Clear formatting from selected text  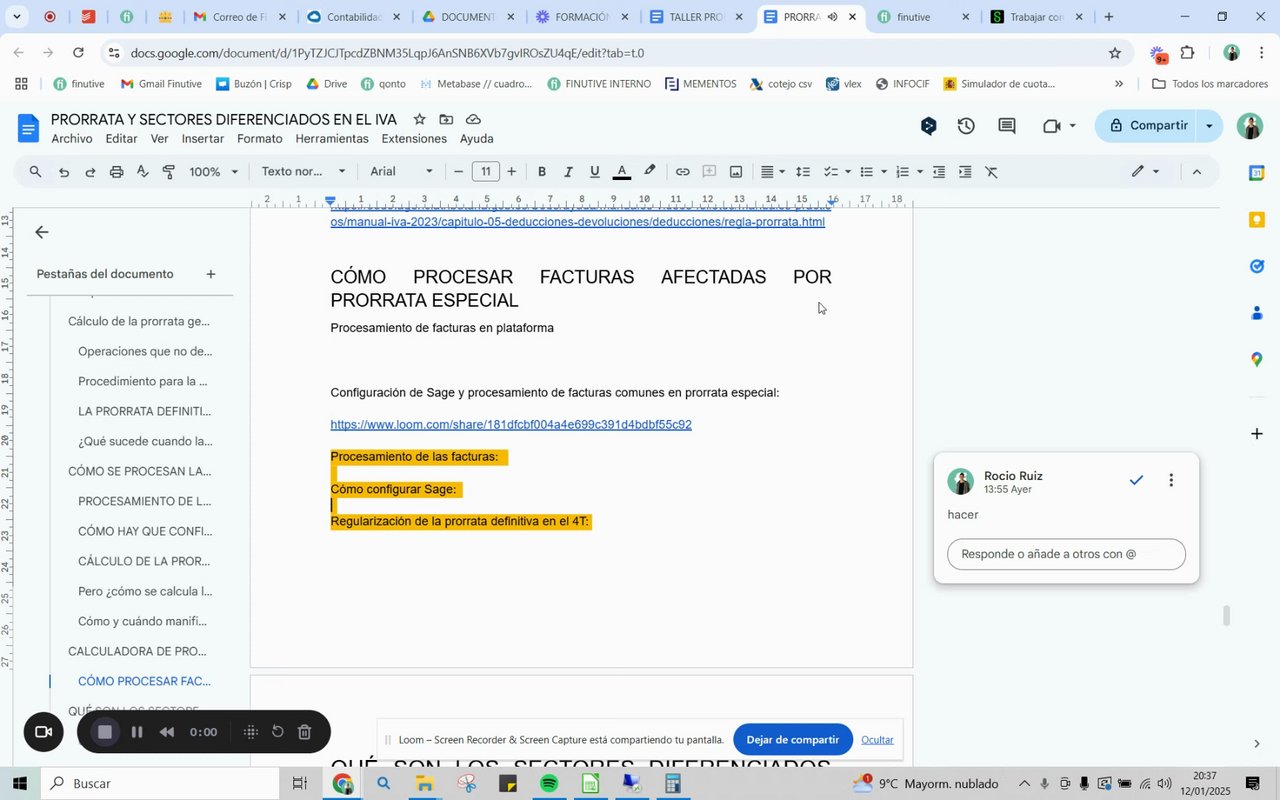coord(992,172)
